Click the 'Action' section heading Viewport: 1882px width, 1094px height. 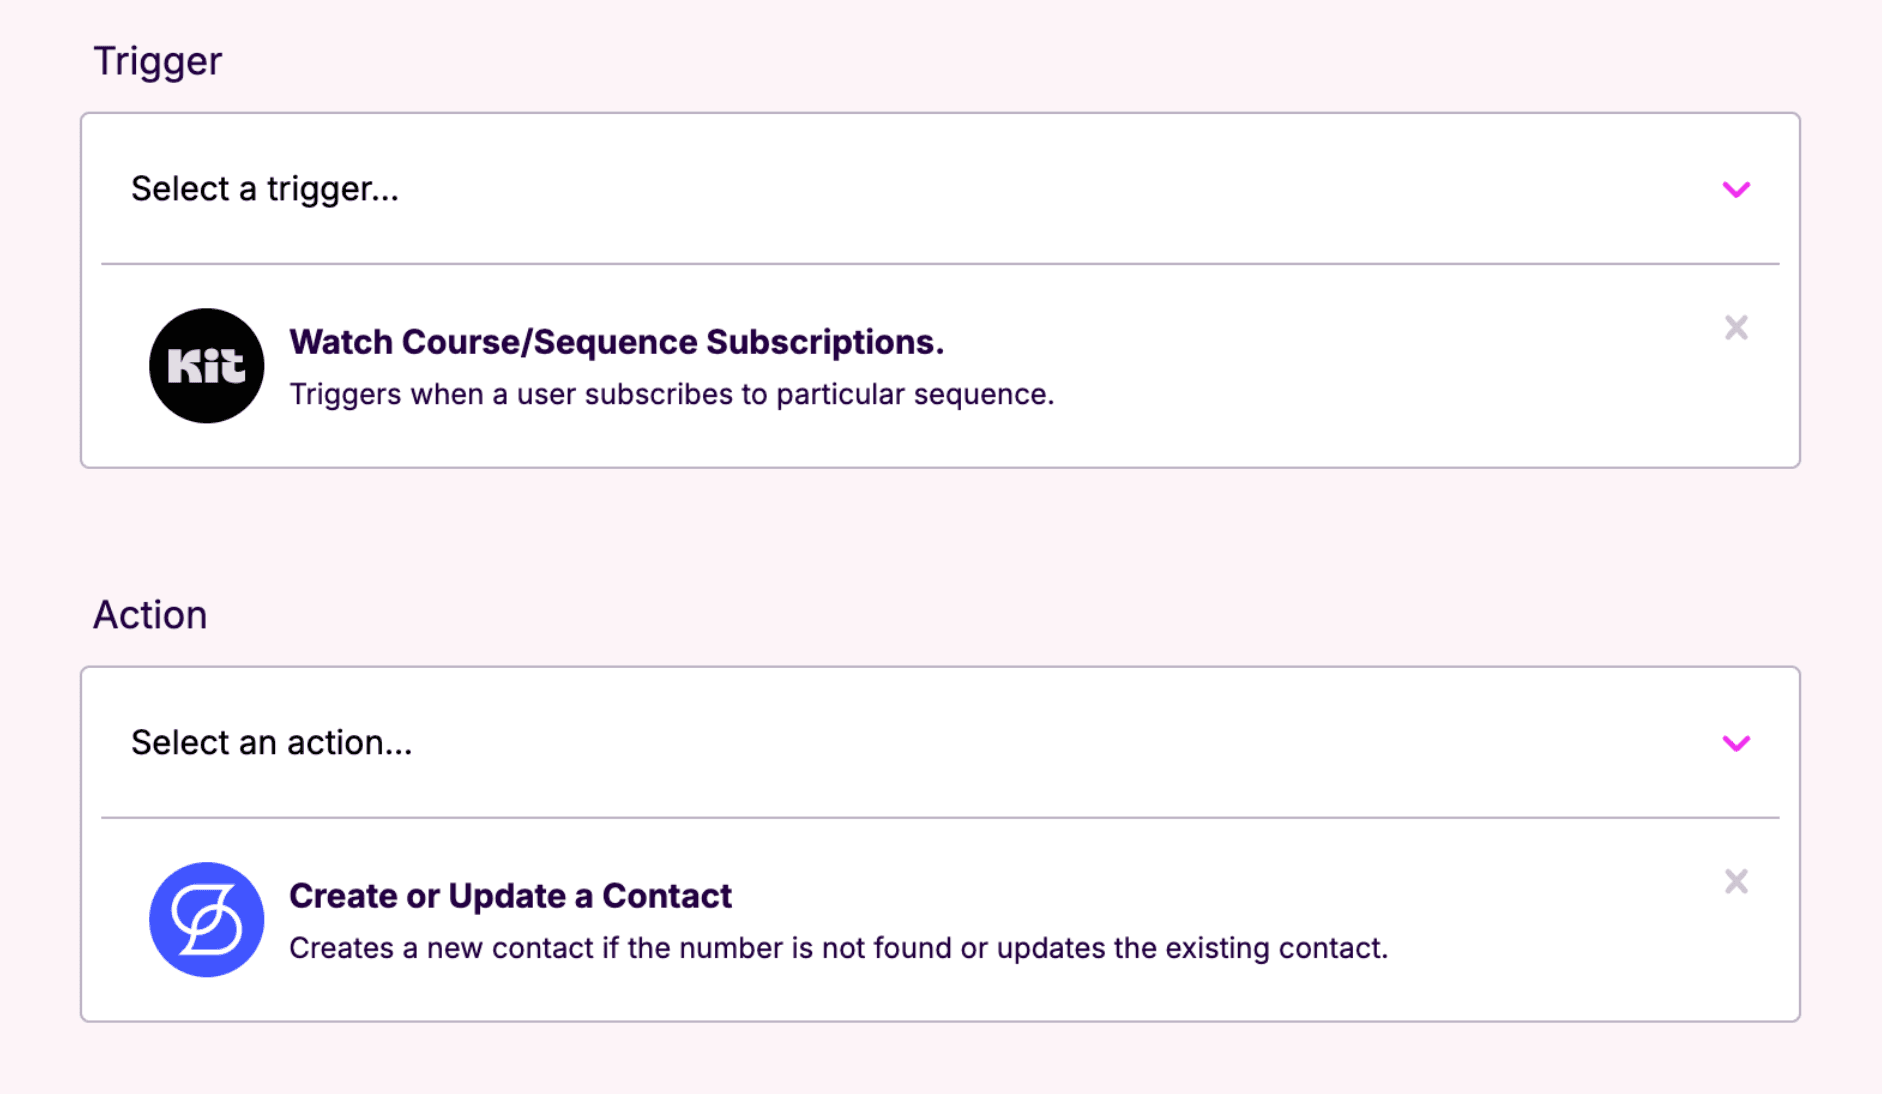(x=150, y=615)
